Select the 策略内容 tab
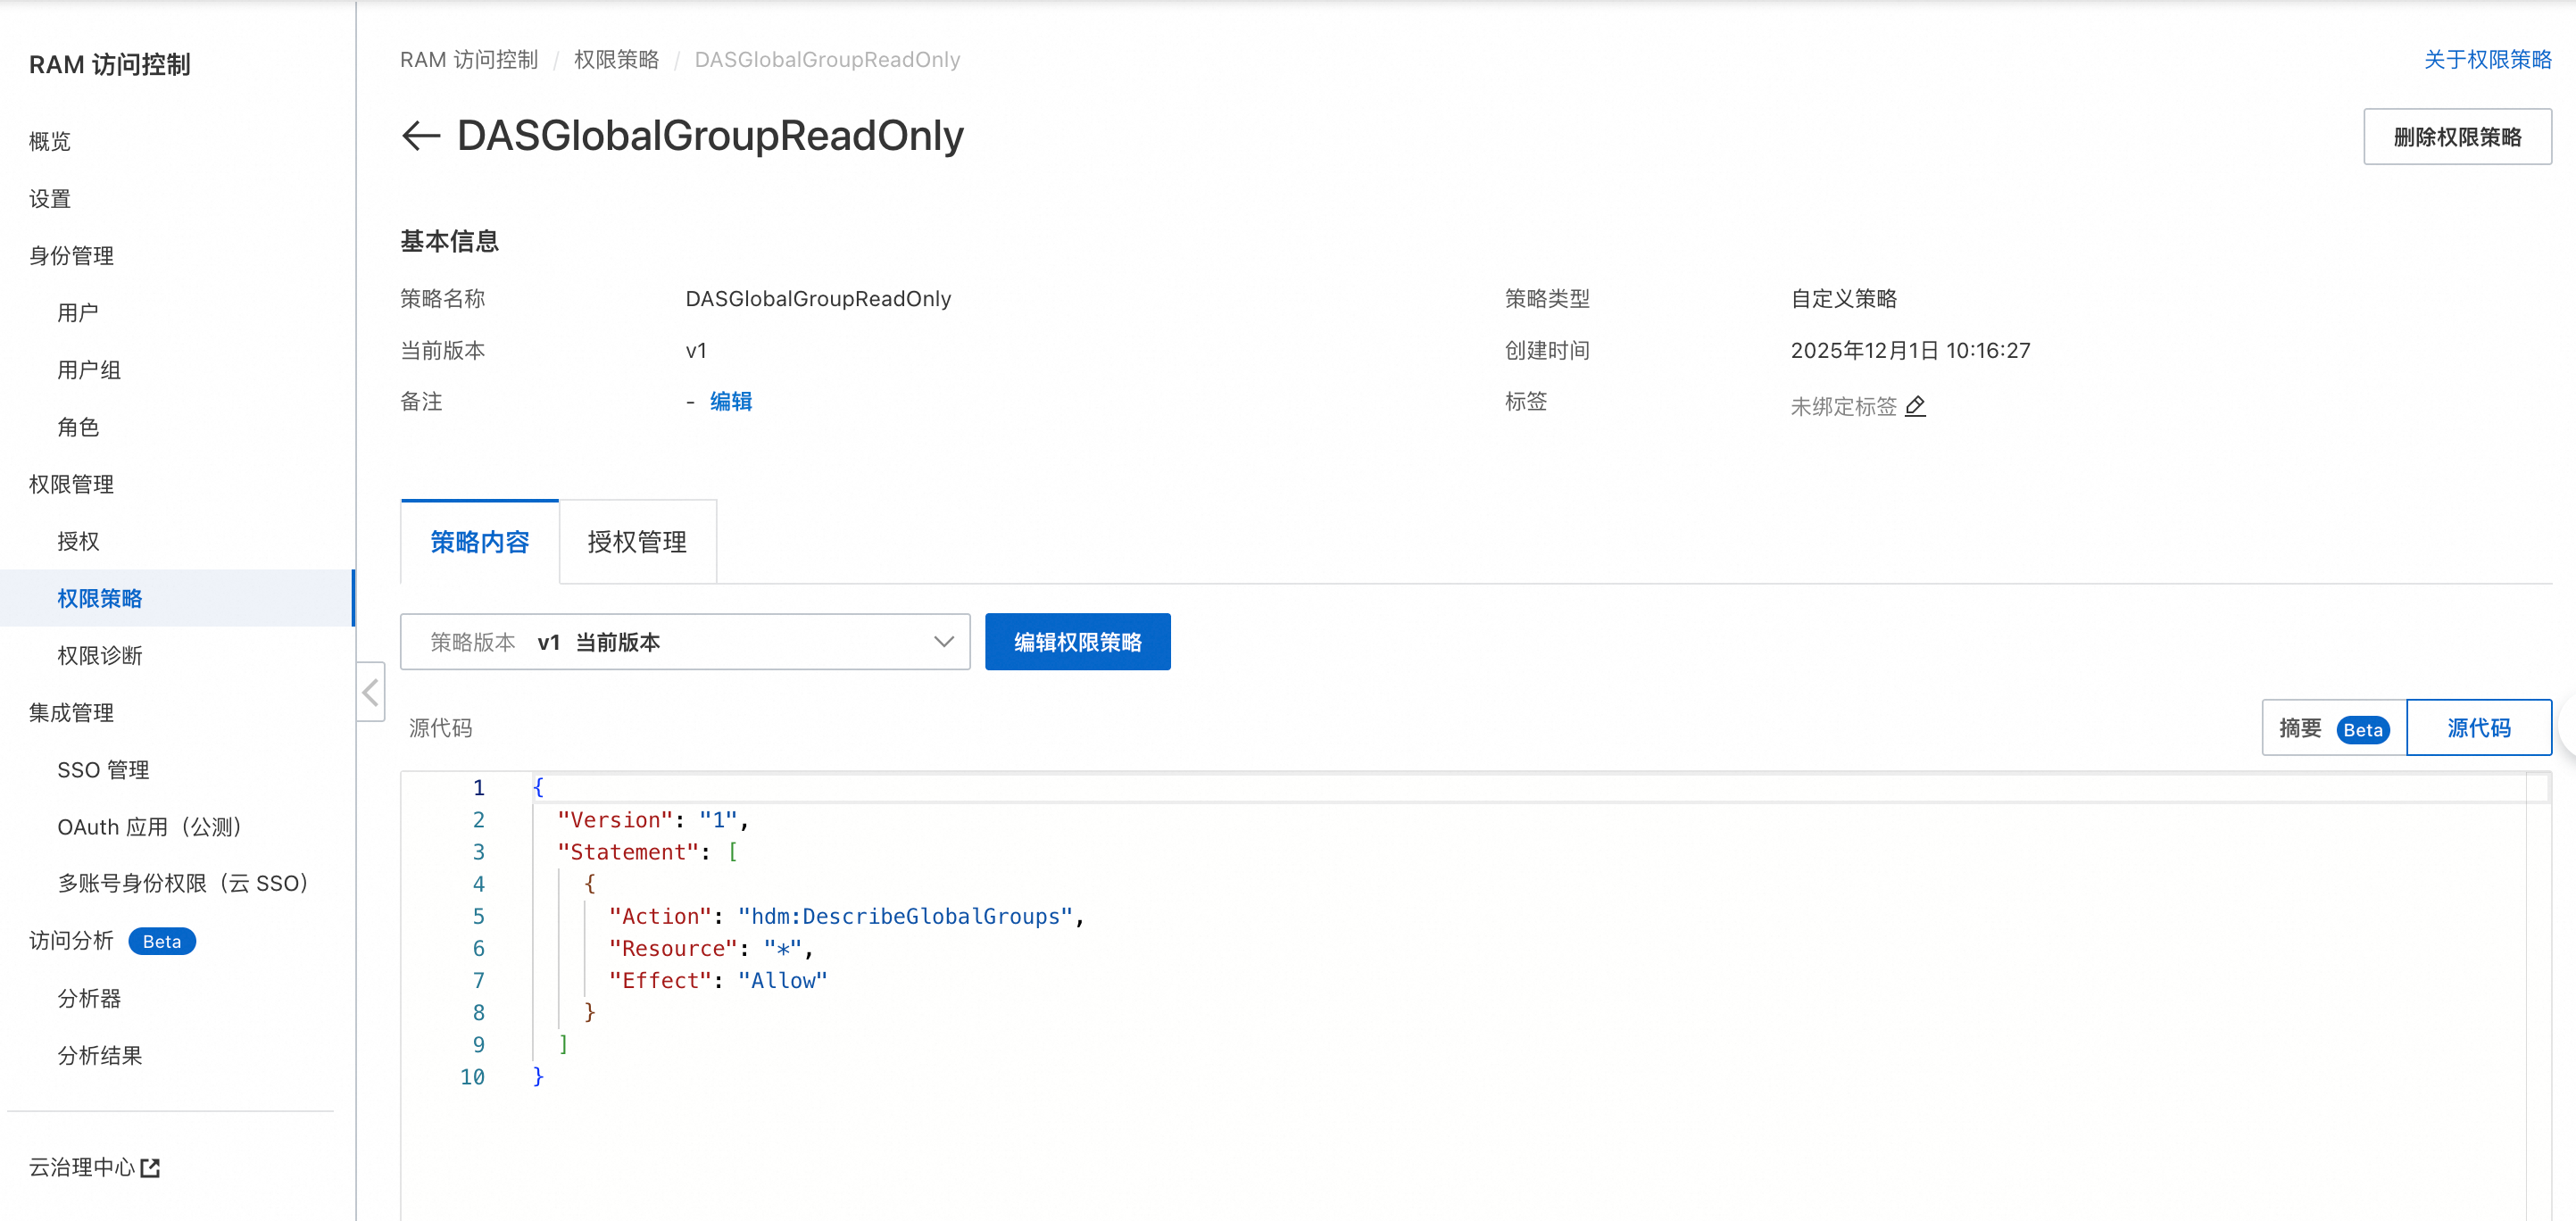This screenshot has width=2576, height=1221. (x=479, y=542)
